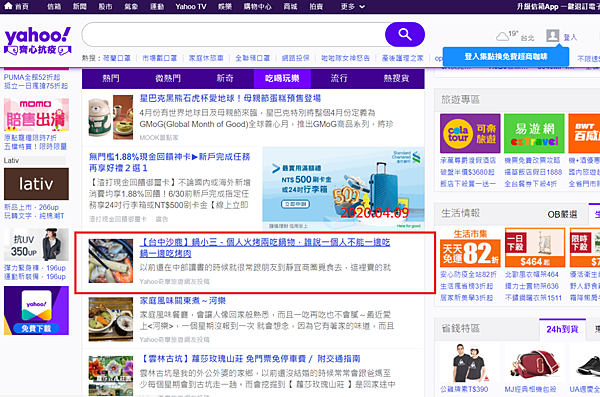The width and height of the screenshot is (600, 397).
Task: Switch to the 新奇 tab
Action: 225,78
